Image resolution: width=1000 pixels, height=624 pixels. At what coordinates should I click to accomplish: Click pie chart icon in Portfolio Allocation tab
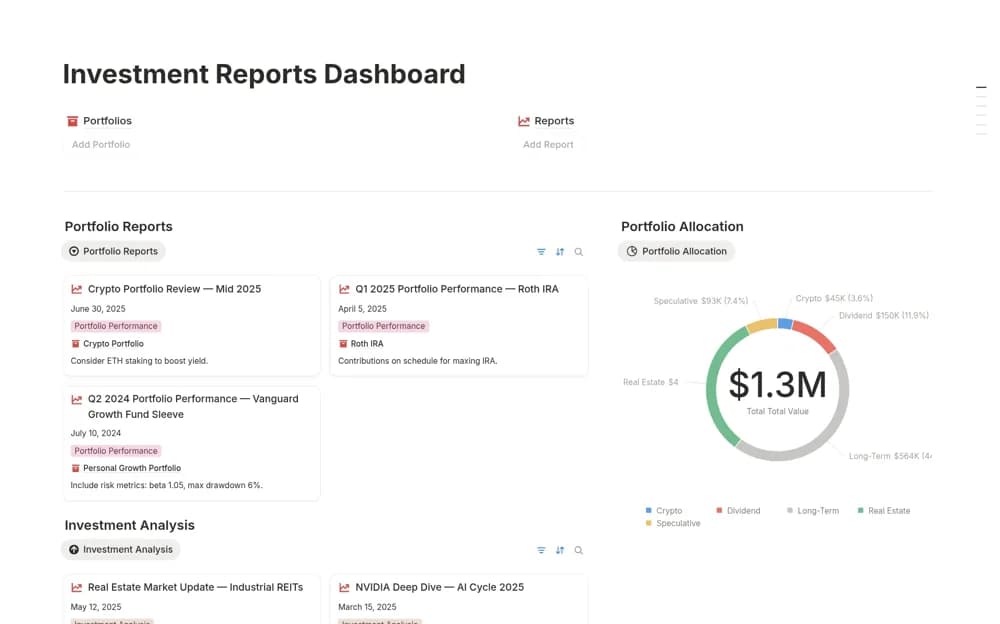(x=631, y=251)
